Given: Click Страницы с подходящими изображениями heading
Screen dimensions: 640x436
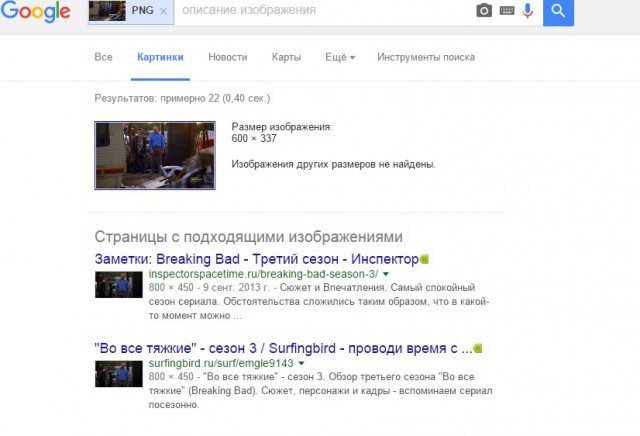Looking at the screenshot, I should pyautogui.click(x=249, y=237).
